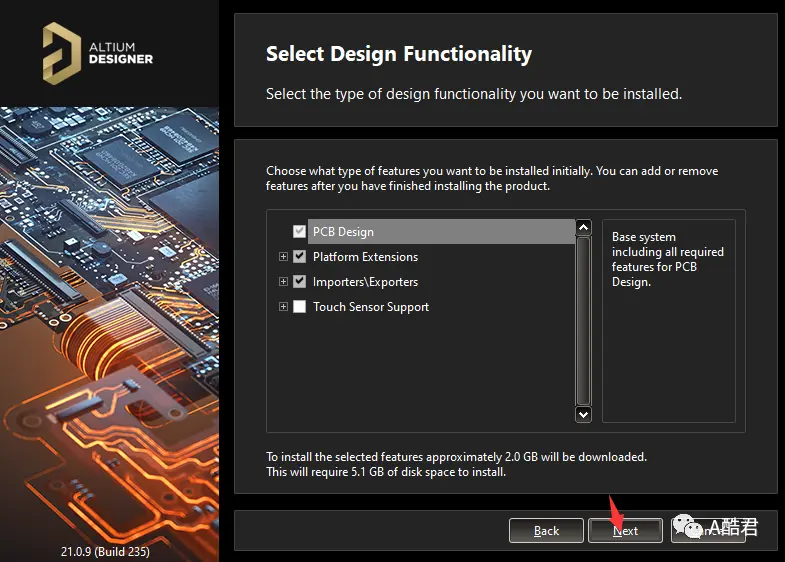Expand the Platform Extensions tree node
This screenshot has width=785, height=562.
(283, 256)
